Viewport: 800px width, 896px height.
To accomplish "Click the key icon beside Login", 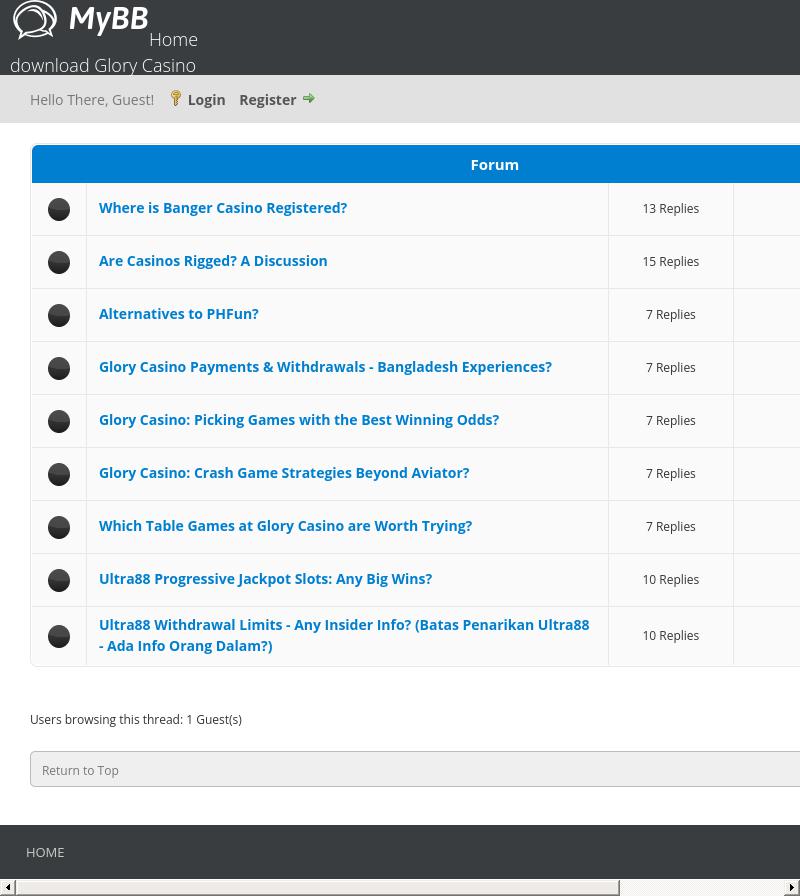I will tap(176, 99).
